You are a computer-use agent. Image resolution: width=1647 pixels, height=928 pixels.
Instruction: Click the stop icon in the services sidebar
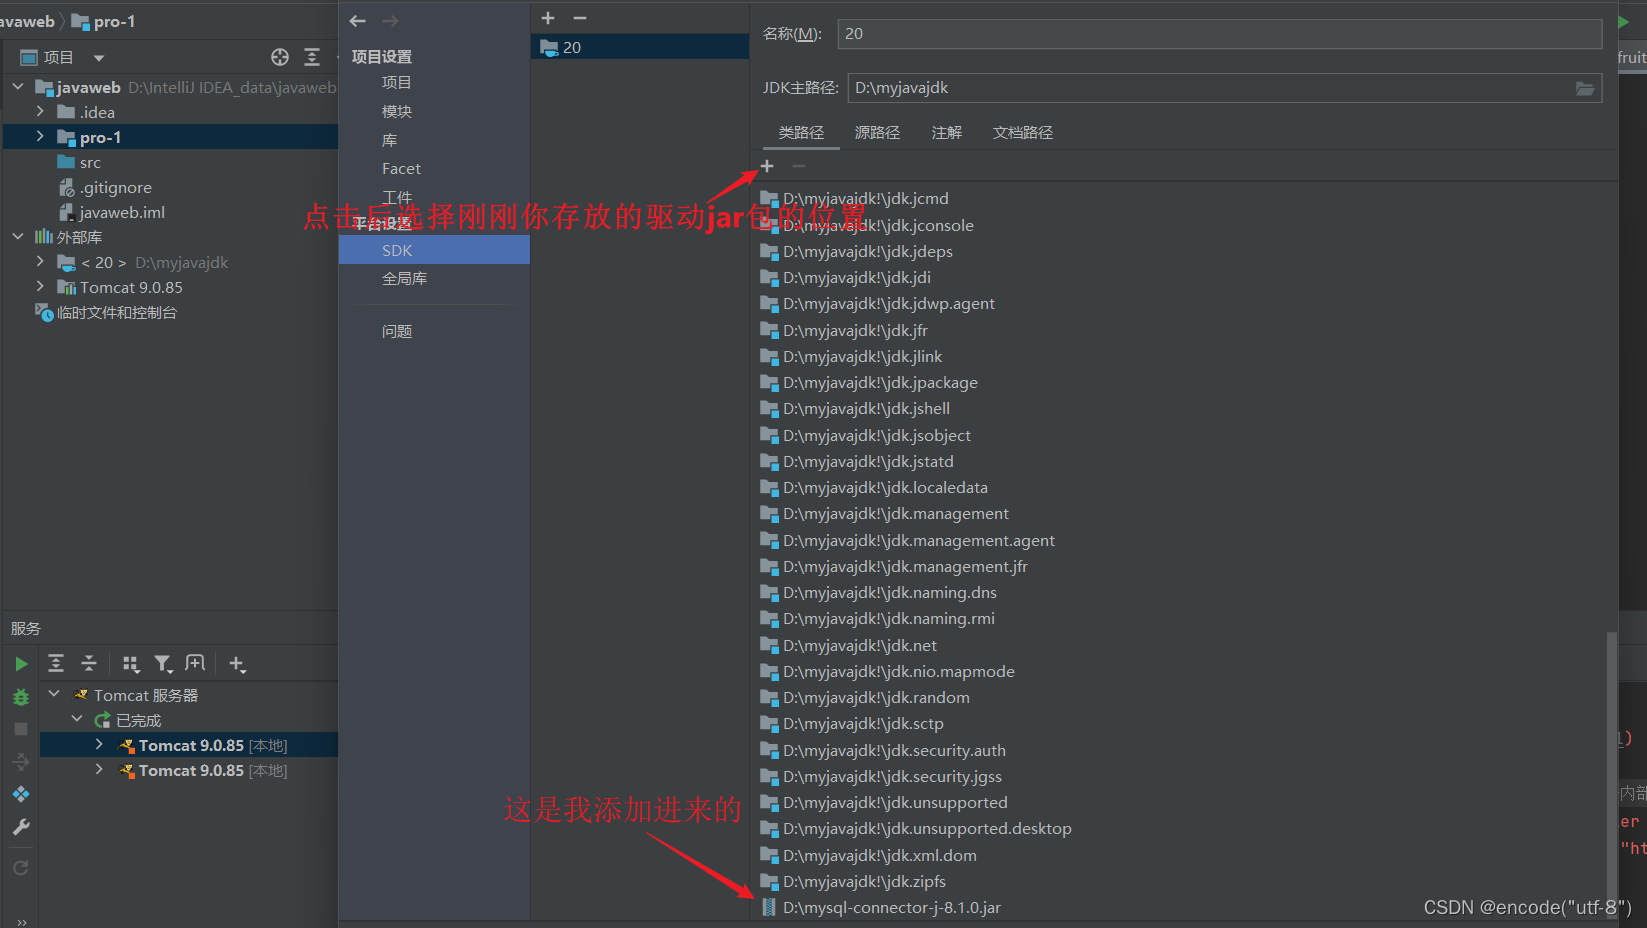(21, 729)
